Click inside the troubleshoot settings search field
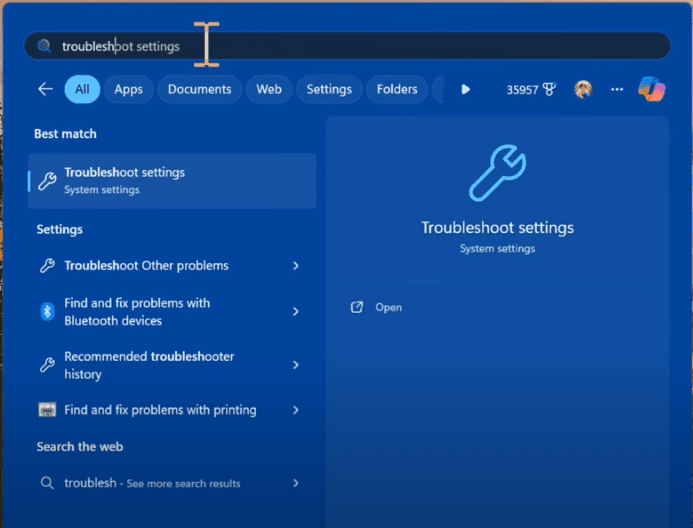This screenshot has width=693, height=528. point(347,46)
